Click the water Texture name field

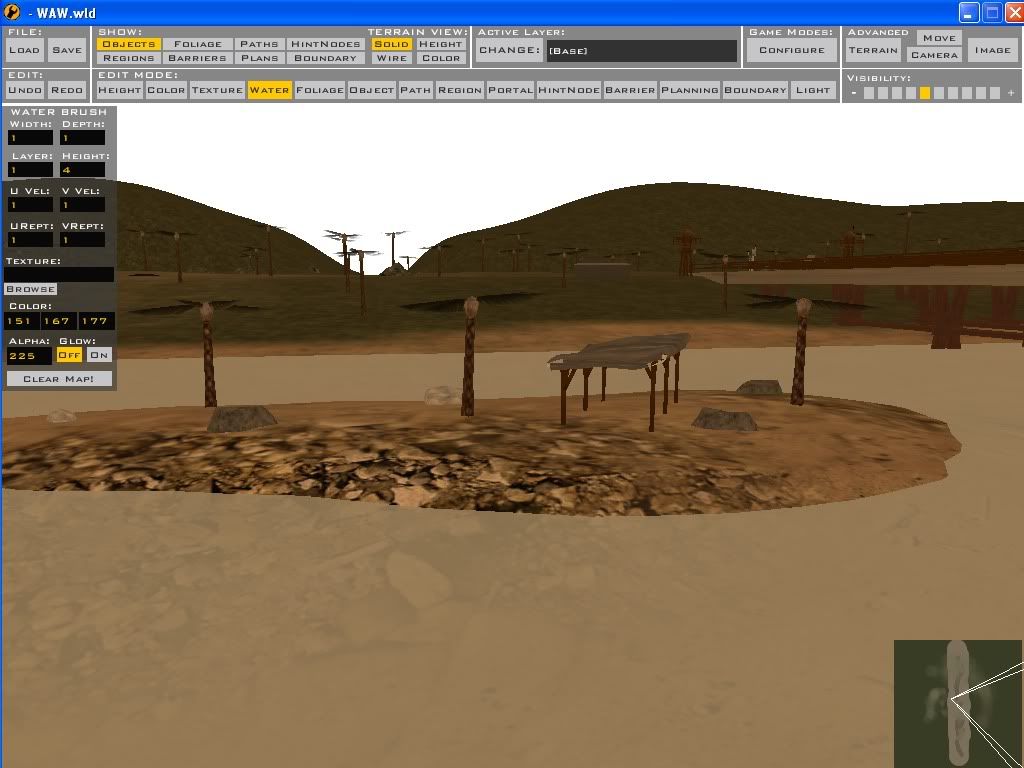(x=59, y=274)
